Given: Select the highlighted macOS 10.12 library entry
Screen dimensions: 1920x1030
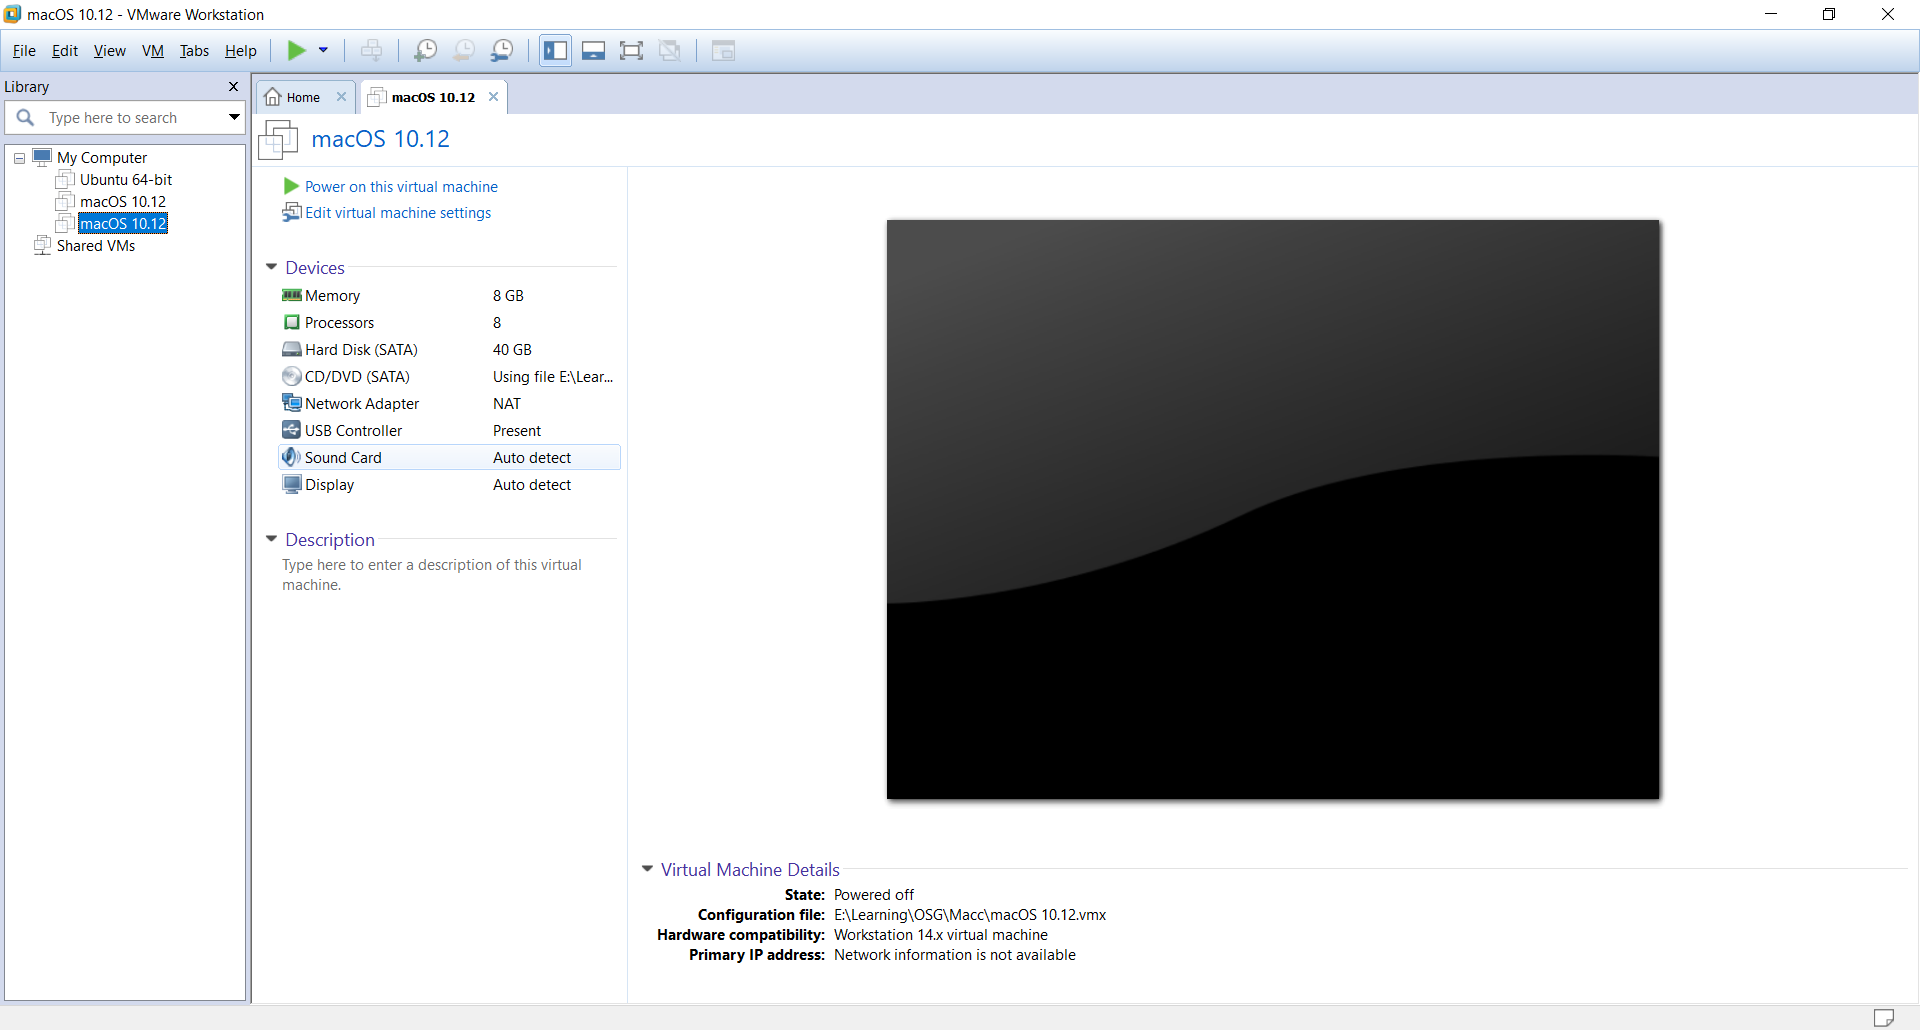Looking at the screenshot, I should [x=123, y=224].
